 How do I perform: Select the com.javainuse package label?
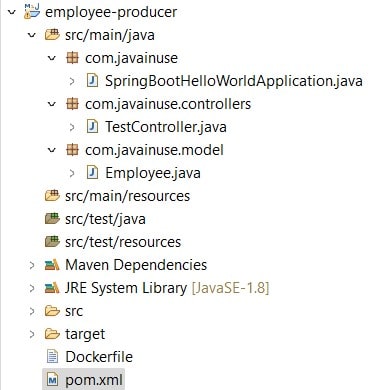(131, 58)
